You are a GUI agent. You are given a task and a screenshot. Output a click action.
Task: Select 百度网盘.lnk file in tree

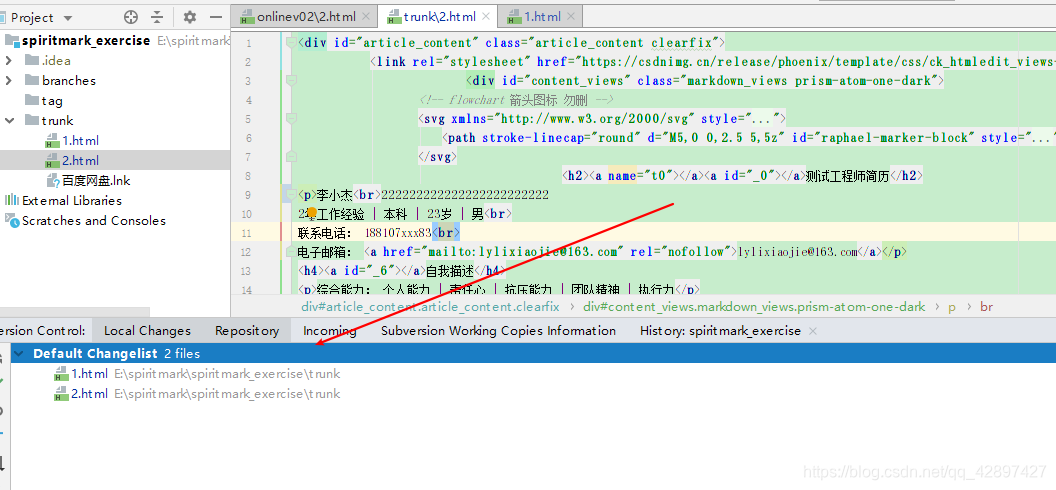96,180
